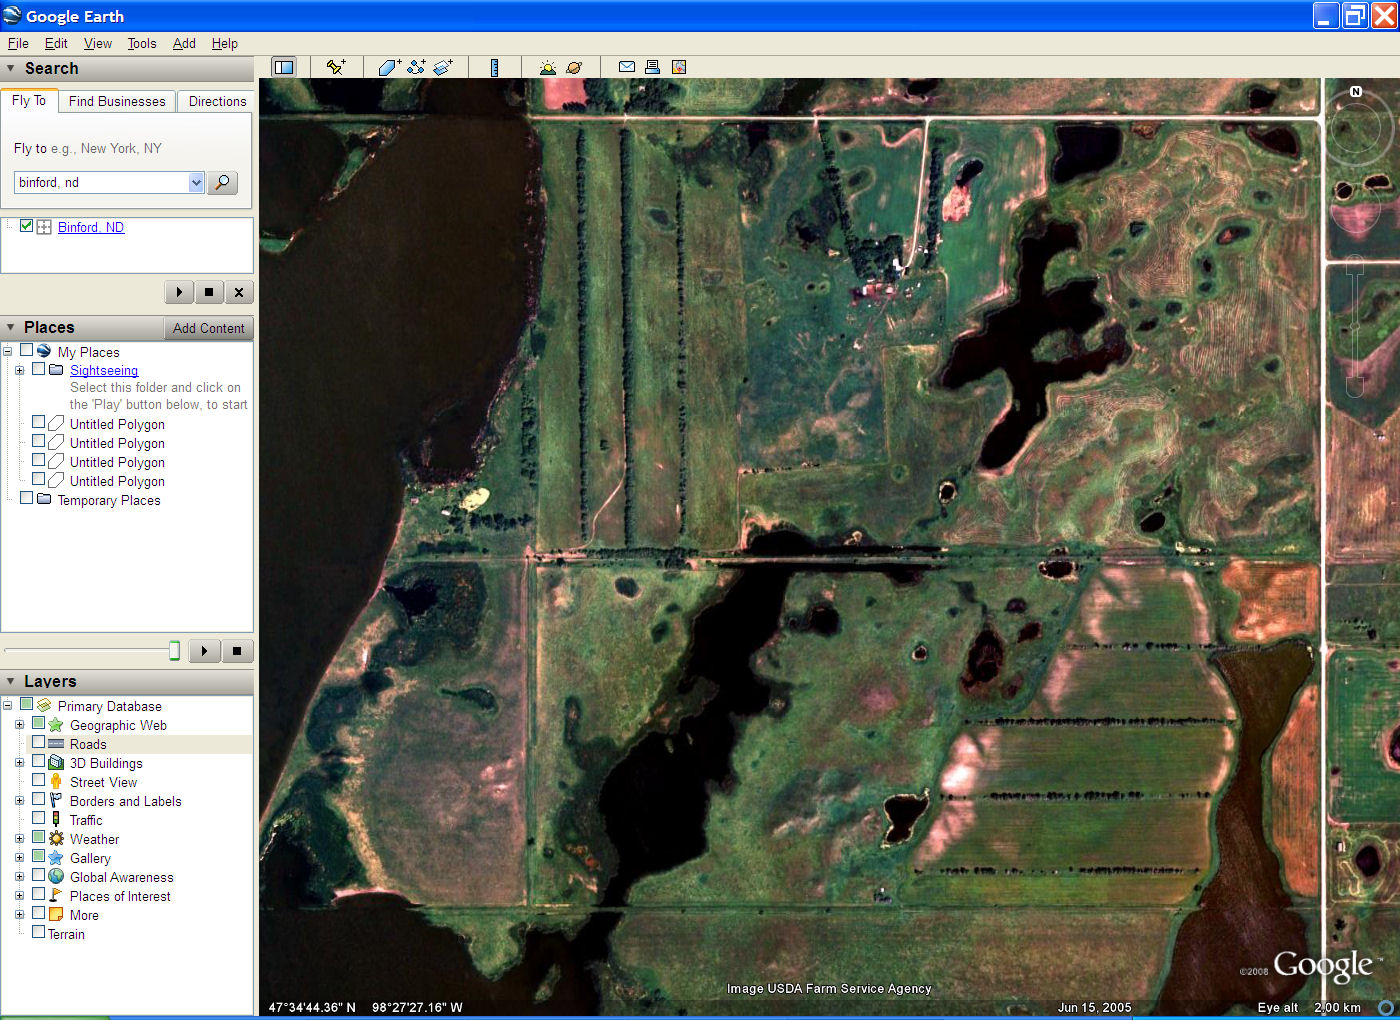Check the Sightseeing folder checkbox
Screen dimensions: 1400x1020
(x=38, y=369)
